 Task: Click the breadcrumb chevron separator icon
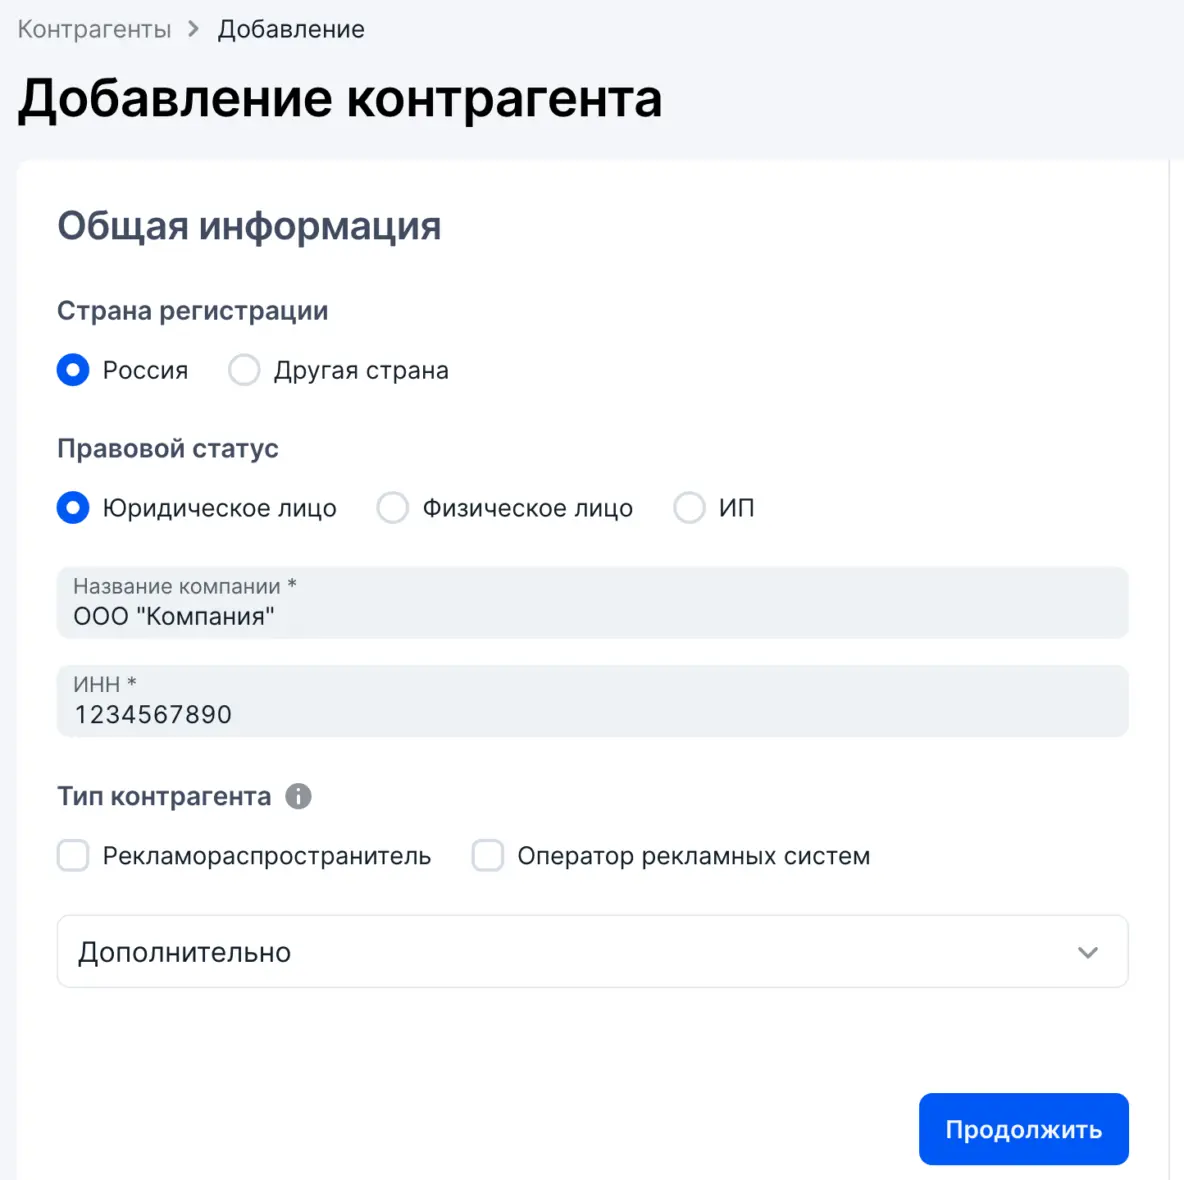(194, 29)
